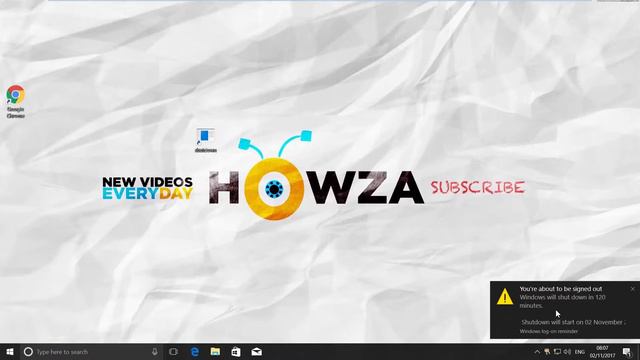Dismiss the sign-out notification with X
Image resolution: width=640 pixels, height=360 pixels.
click(x=633, y=289)
